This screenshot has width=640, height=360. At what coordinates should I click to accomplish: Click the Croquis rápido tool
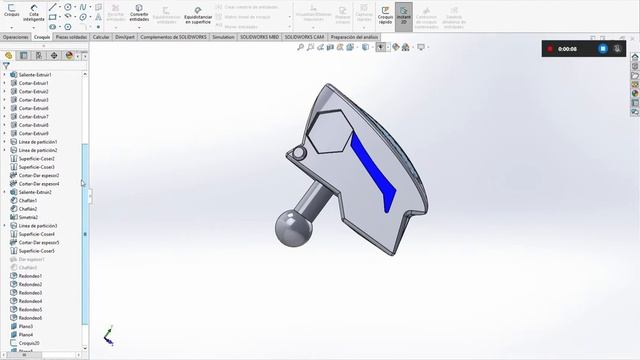click(385, 15)
